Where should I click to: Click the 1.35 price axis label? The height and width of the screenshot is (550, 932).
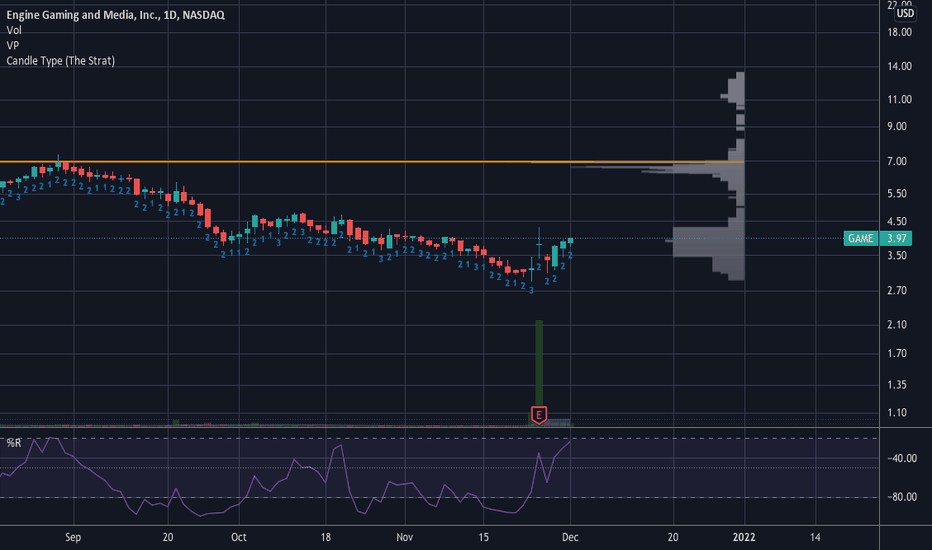pos(897,385)
